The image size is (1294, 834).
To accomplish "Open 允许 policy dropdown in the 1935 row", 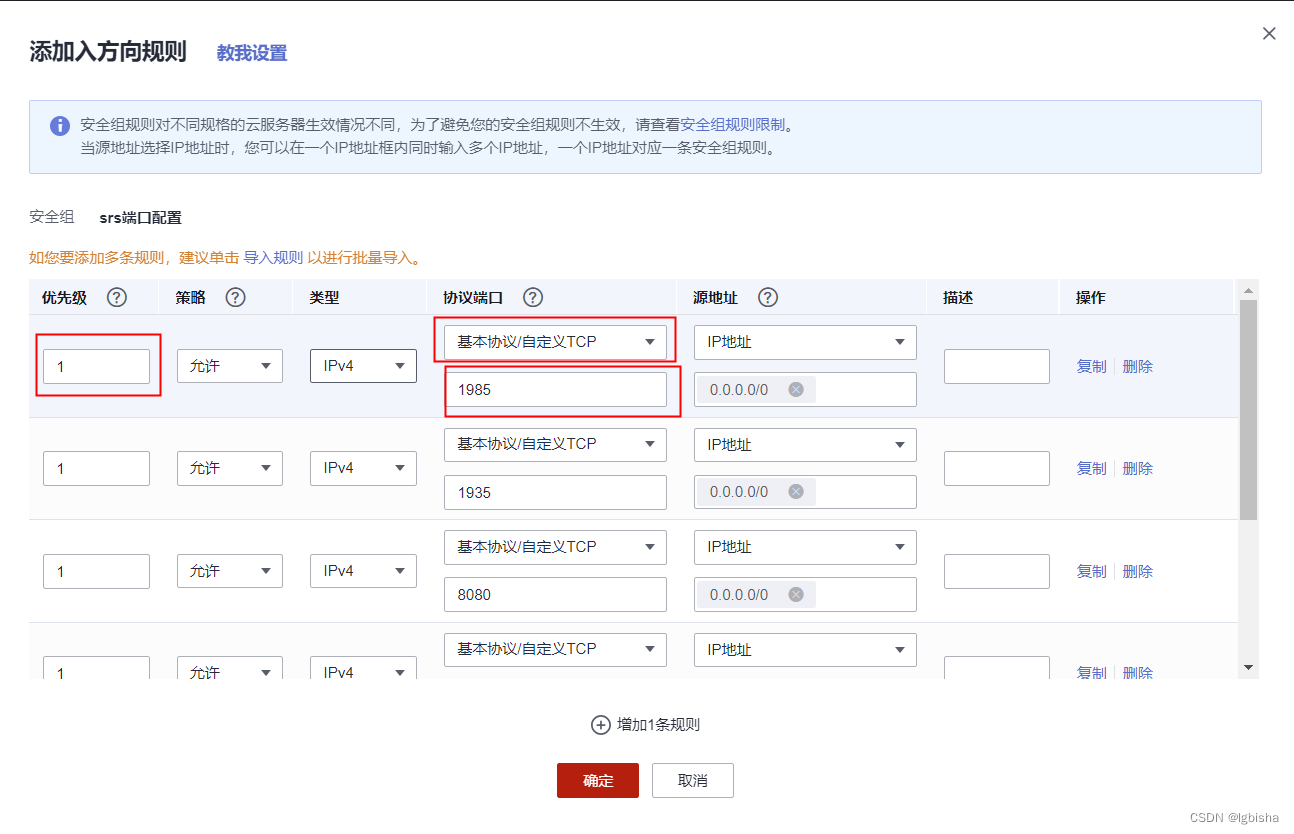I will click(230, 468).
